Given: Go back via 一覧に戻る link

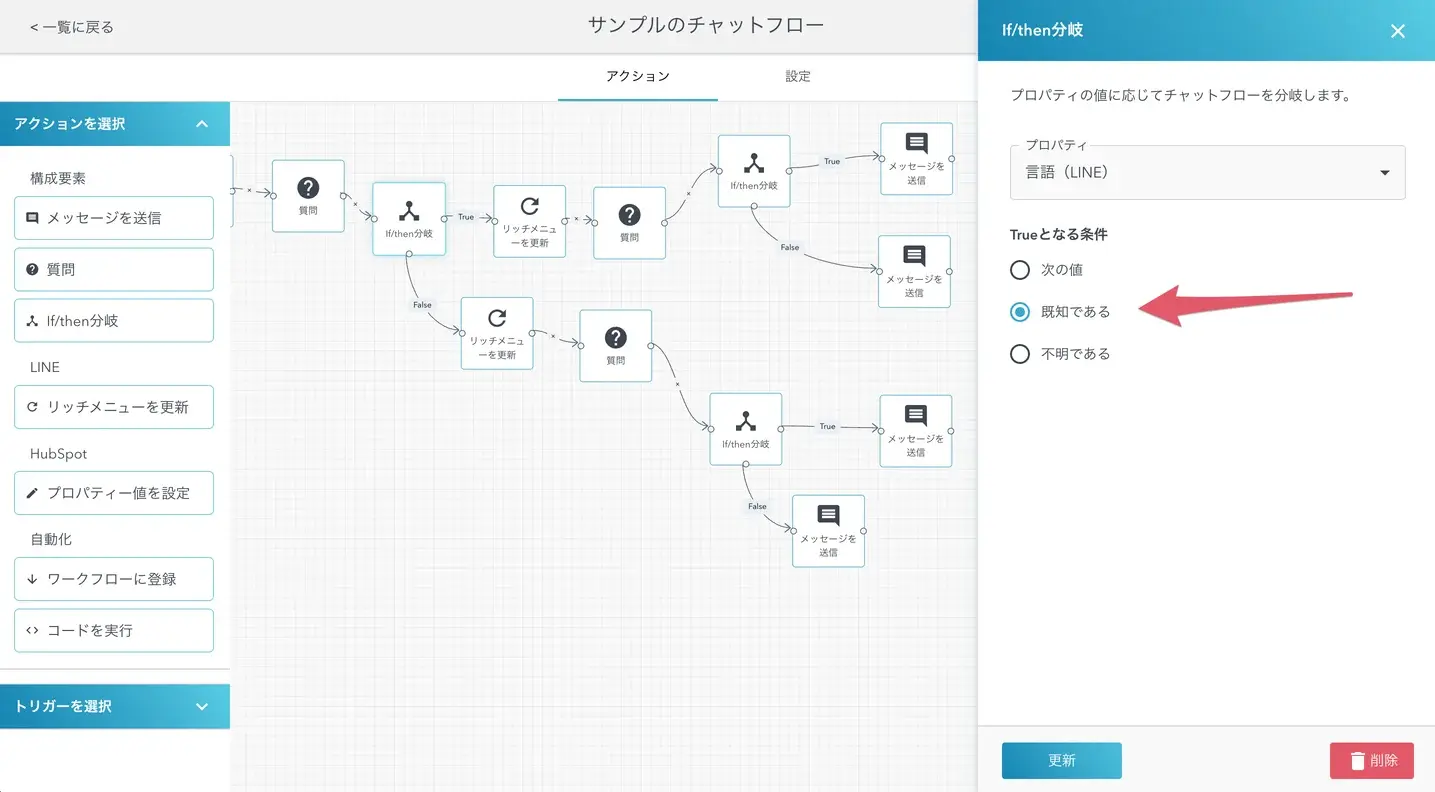Looking at the screenshot, I should (x=72, y=27).
